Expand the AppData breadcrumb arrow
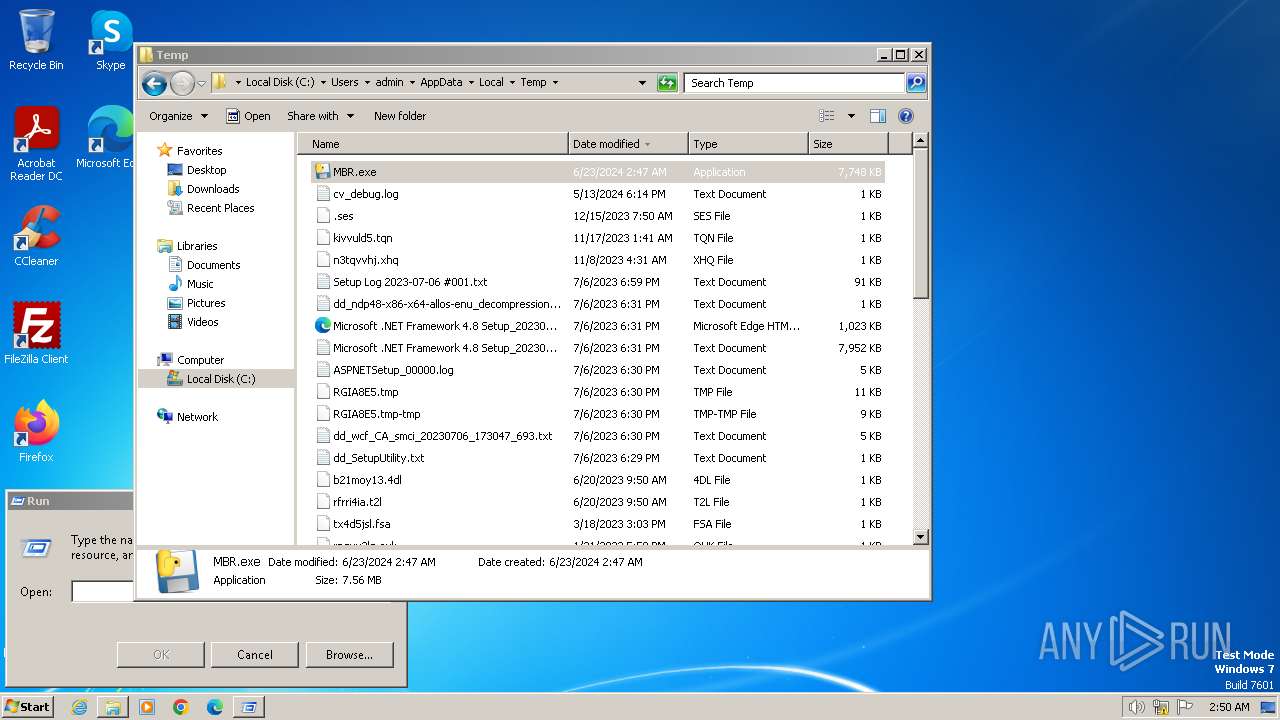Screen dimensions: 1280x720 [x=471, y=83]
